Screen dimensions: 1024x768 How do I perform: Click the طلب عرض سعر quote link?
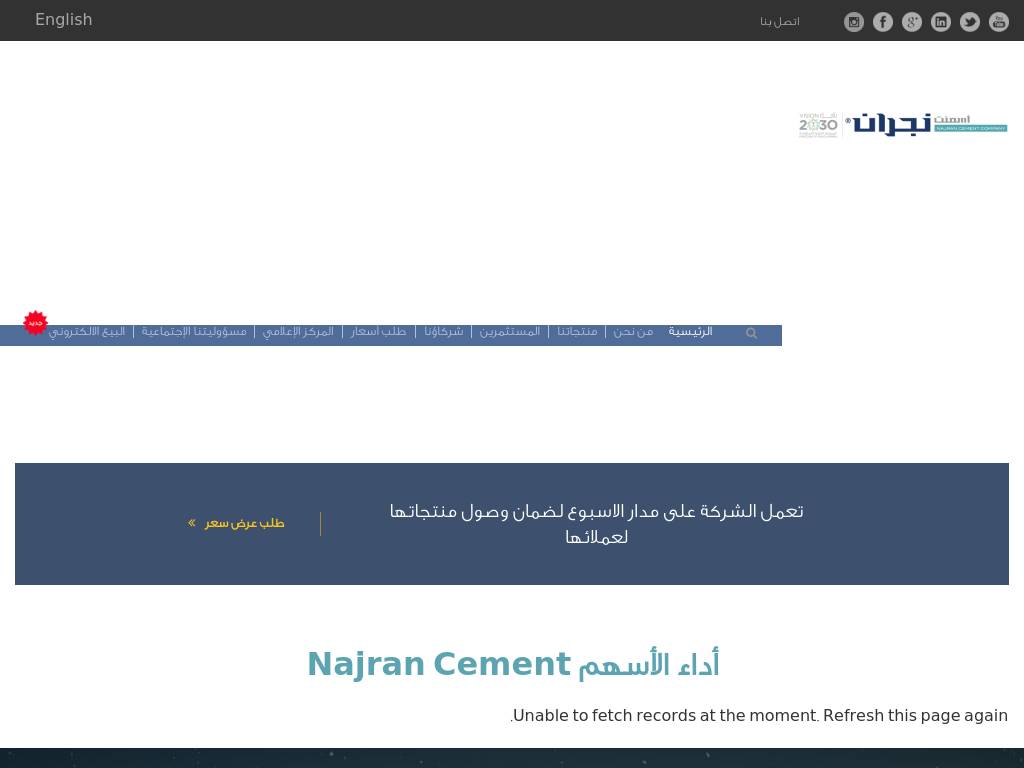coord(236,523)
